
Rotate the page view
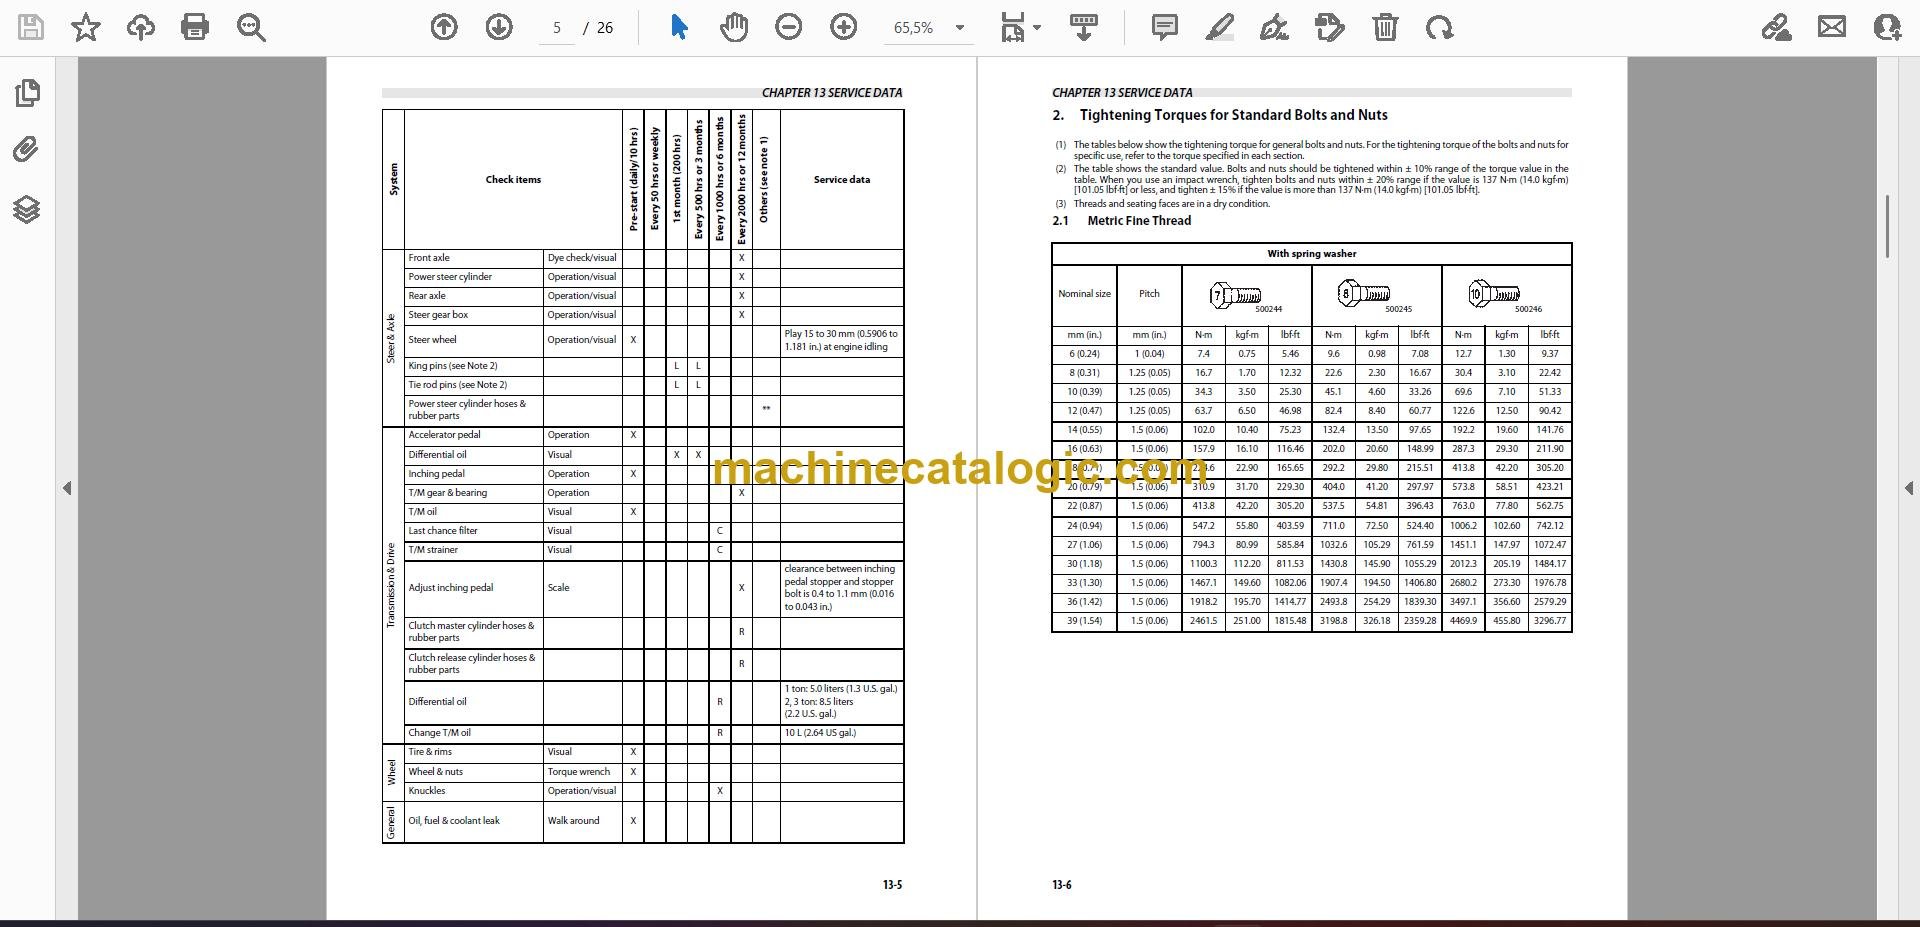[1440, 27]
